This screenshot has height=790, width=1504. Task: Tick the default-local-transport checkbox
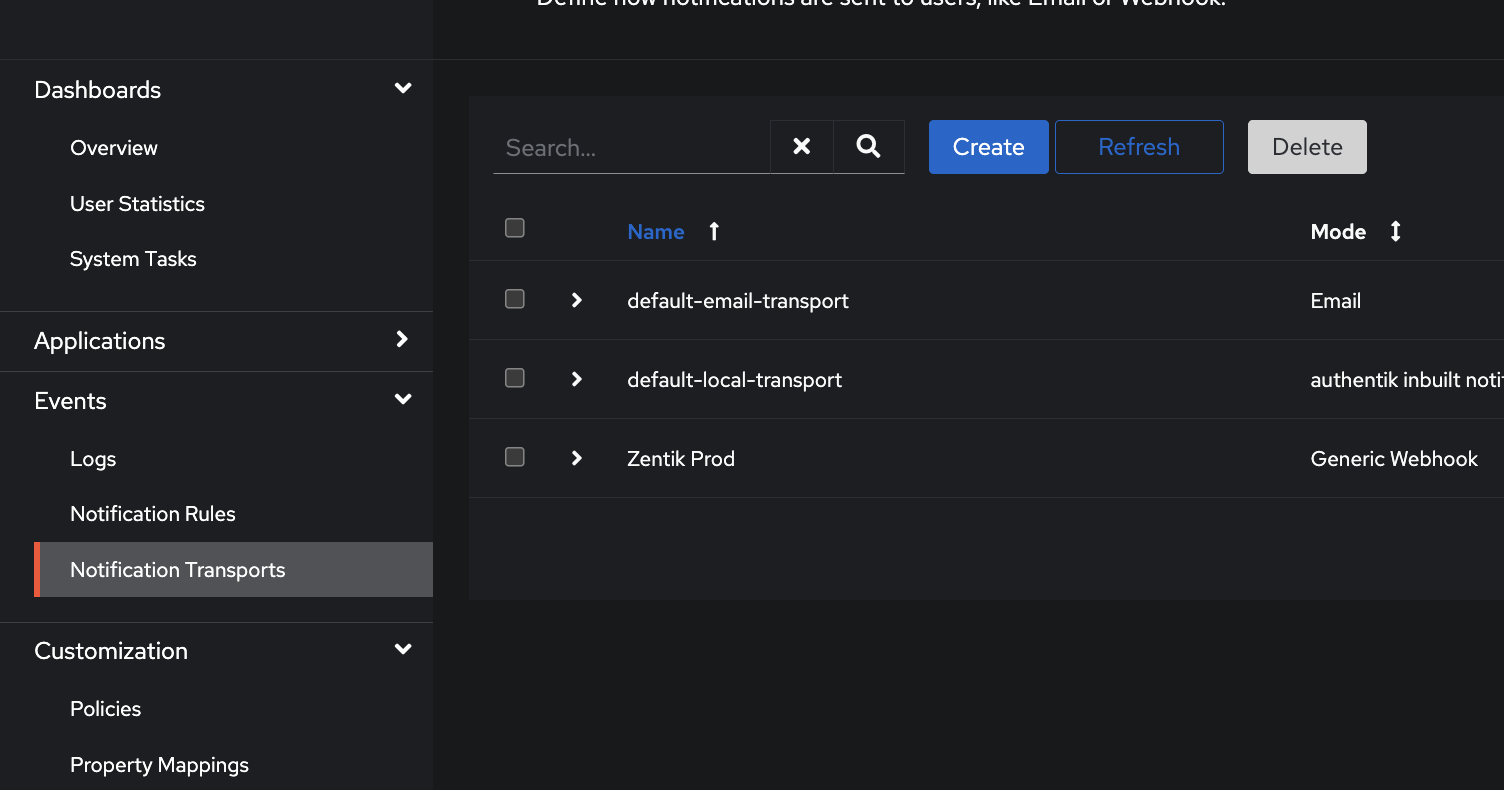515,378
